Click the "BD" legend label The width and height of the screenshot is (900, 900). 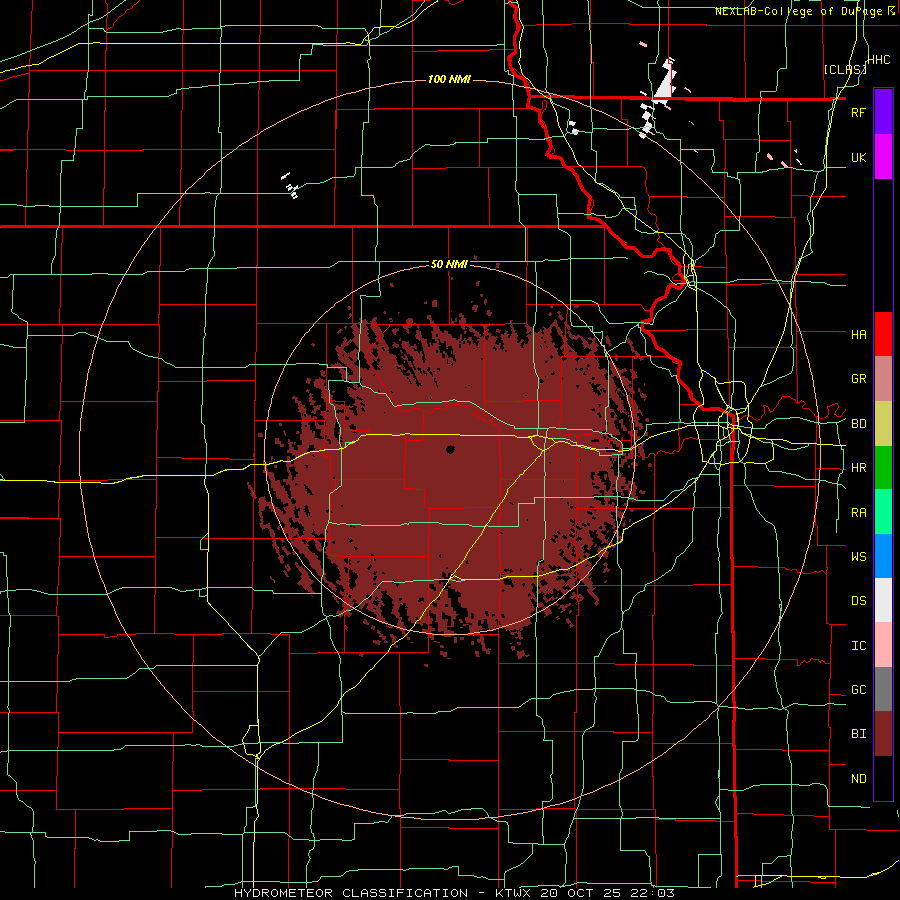pyautogui.click(x=858, y=424)
